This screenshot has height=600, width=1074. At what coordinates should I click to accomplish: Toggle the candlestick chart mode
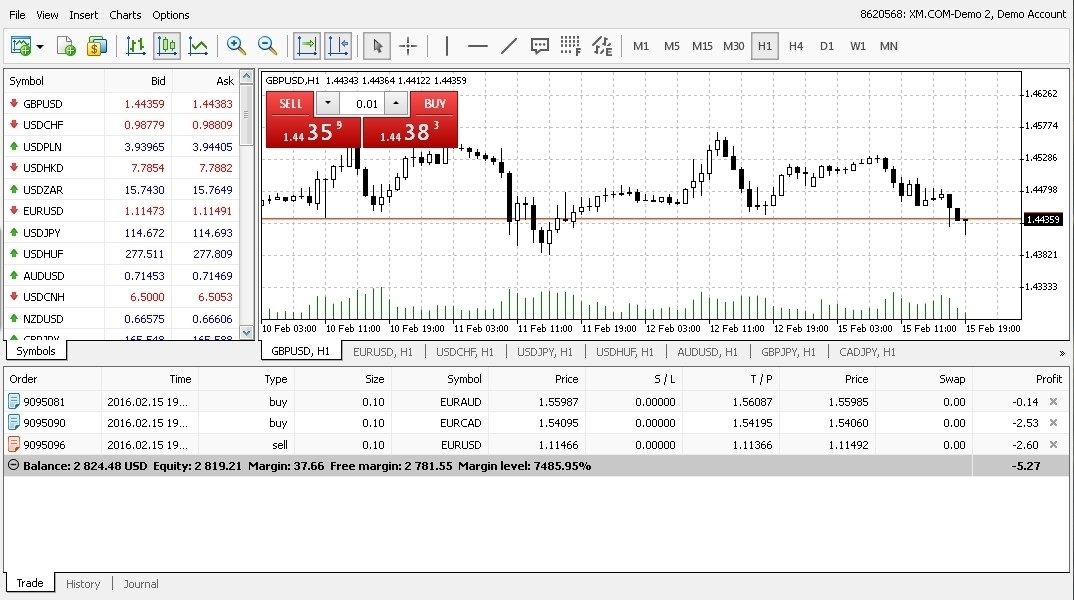pyautogui.click(x=167, y=46)
